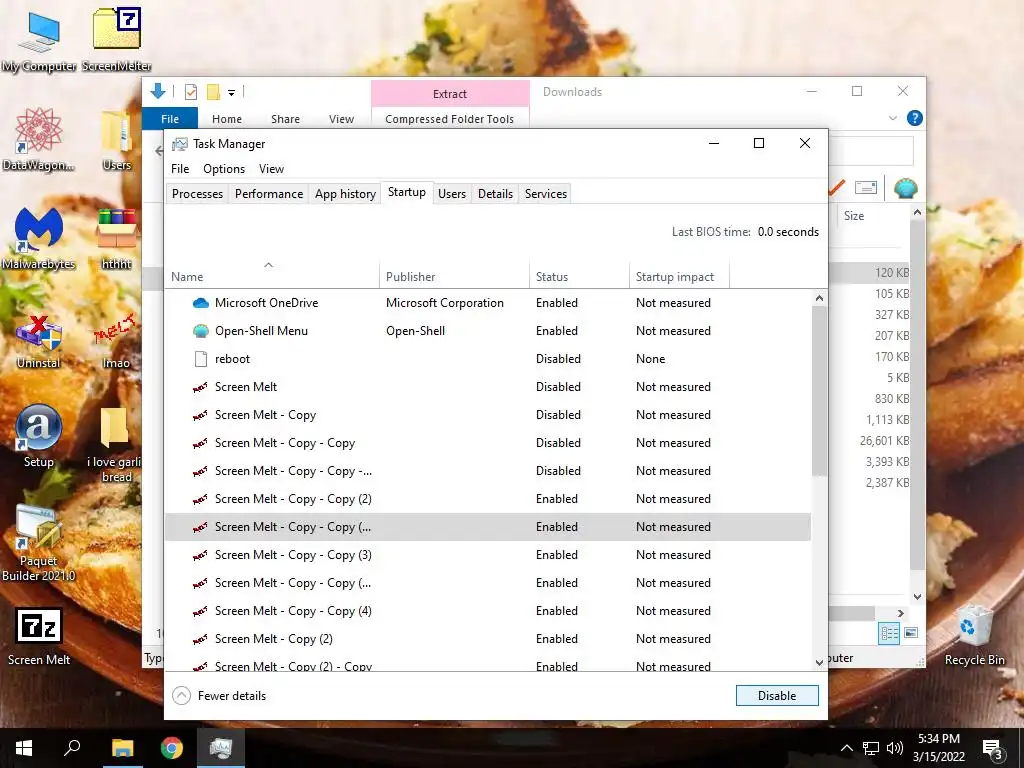The image size is (1024, 768).
Task: Open Task Manager View menu
Action: click(x=271, y=168)
